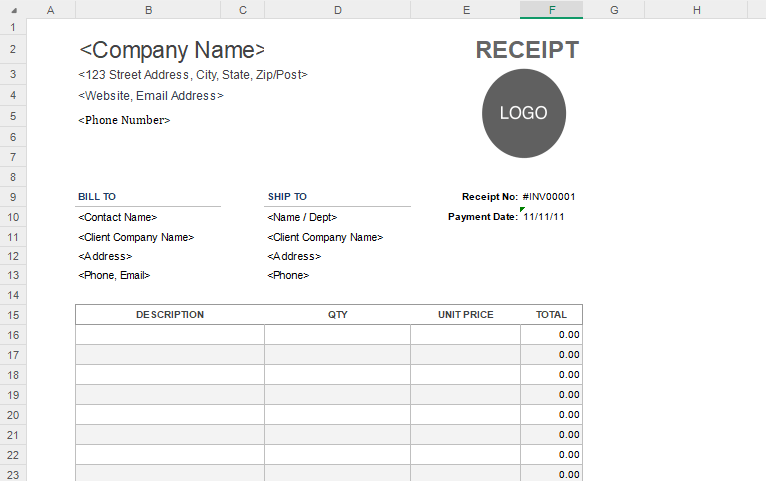This screenshot has width=766, height=481.
Task: Click the <Company Name> cell
Action: 172,50
